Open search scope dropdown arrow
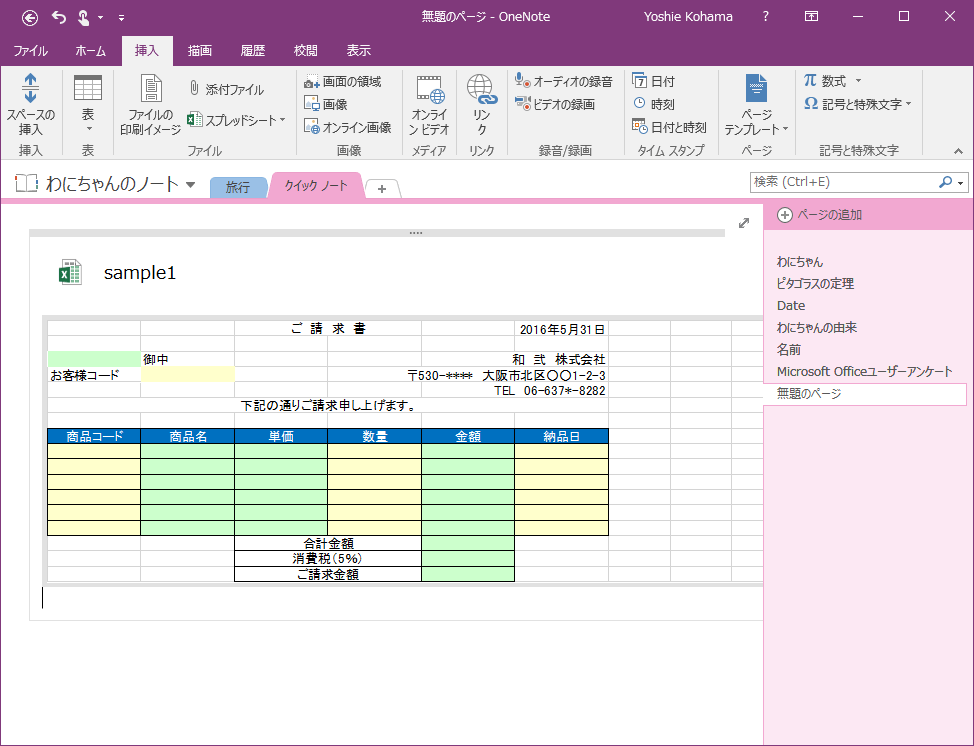974x746 pixels. [961, 183]
